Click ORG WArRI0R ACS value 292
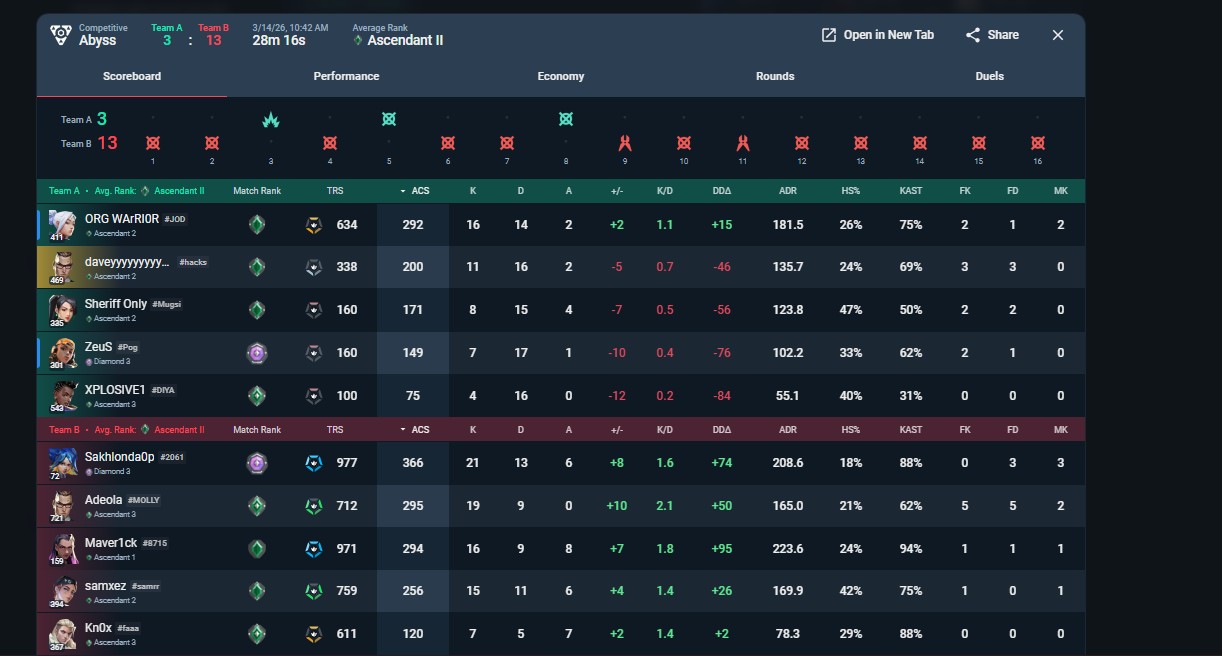1222x656 pixels. point(413,225)
